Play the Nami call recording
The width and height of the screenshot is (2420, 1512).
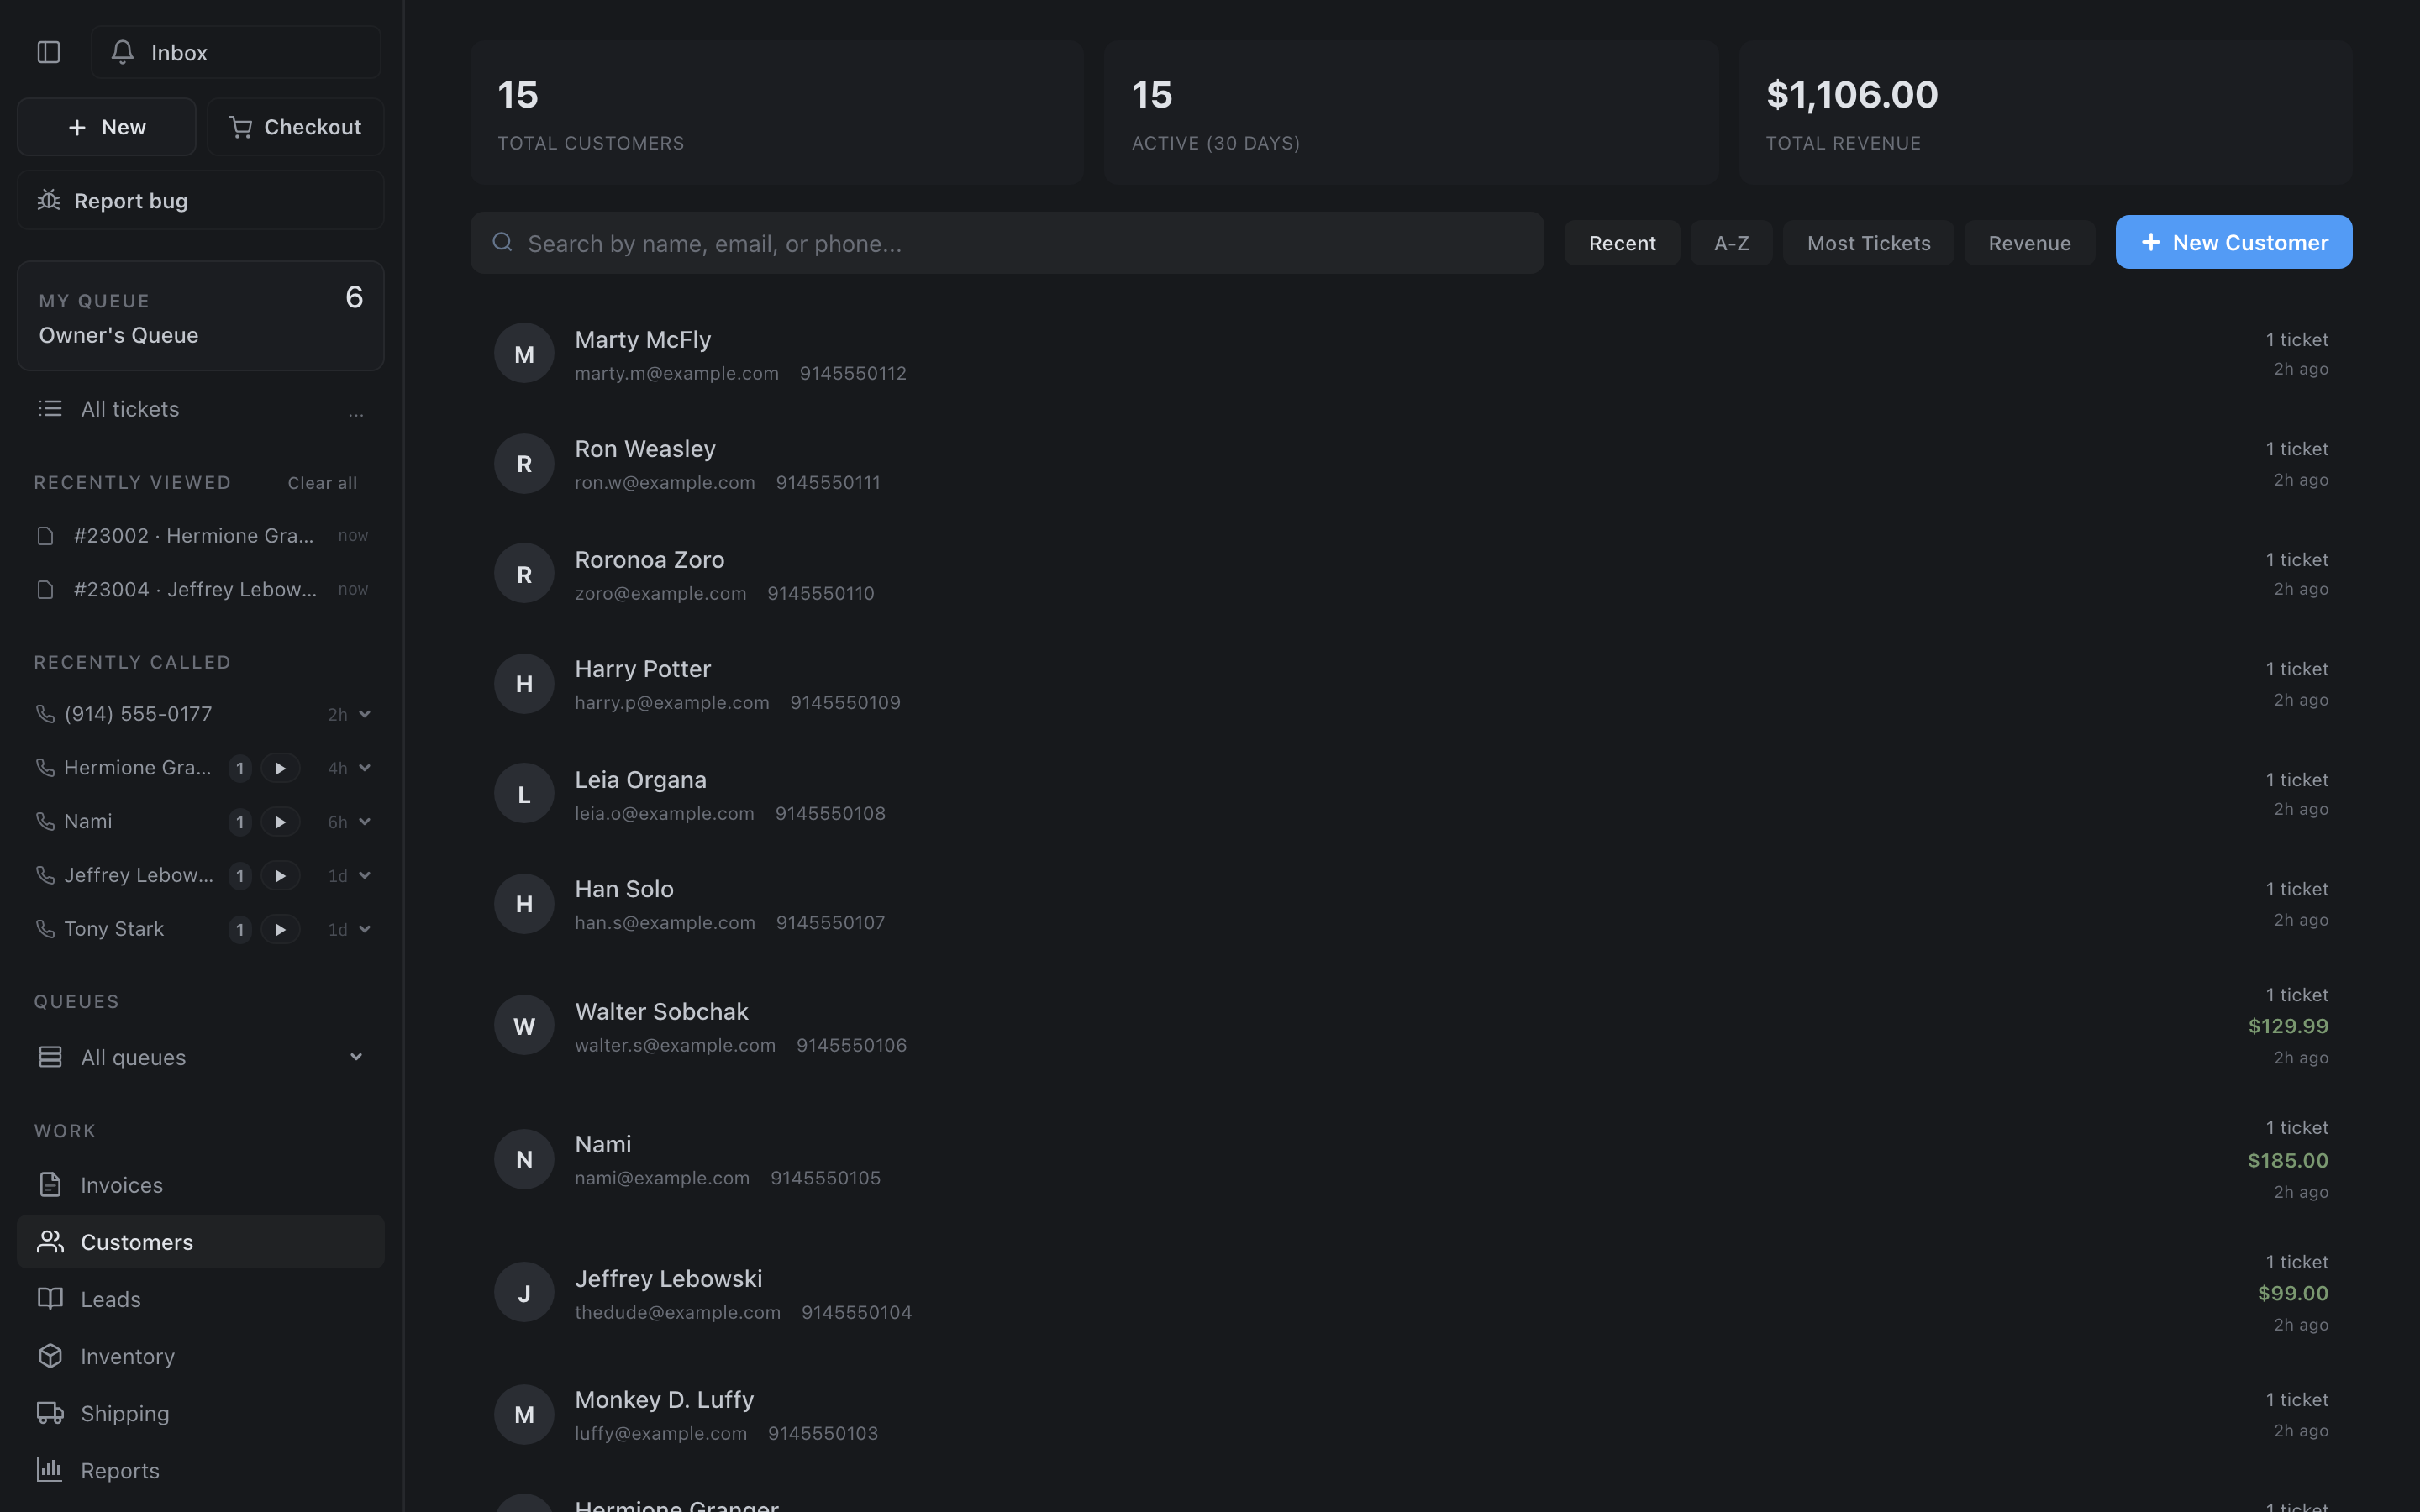[x=280, y=822]
